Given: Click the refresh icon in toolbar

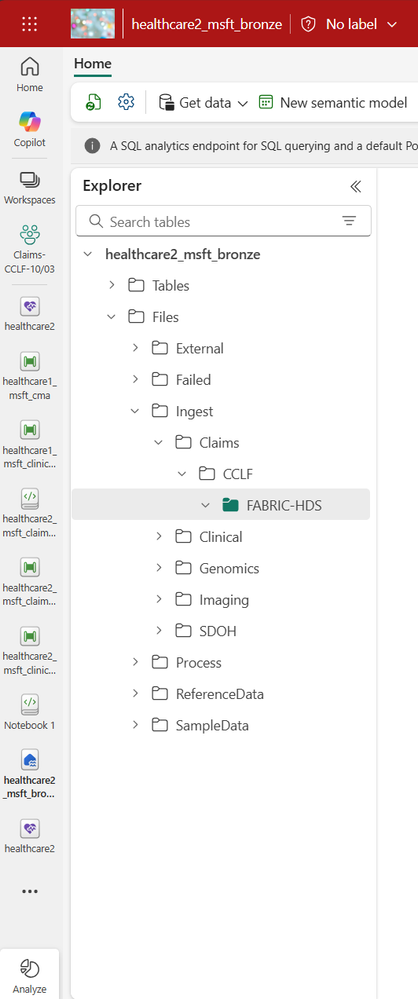Looking at the screenshot, I should click(x=94, y=102).
